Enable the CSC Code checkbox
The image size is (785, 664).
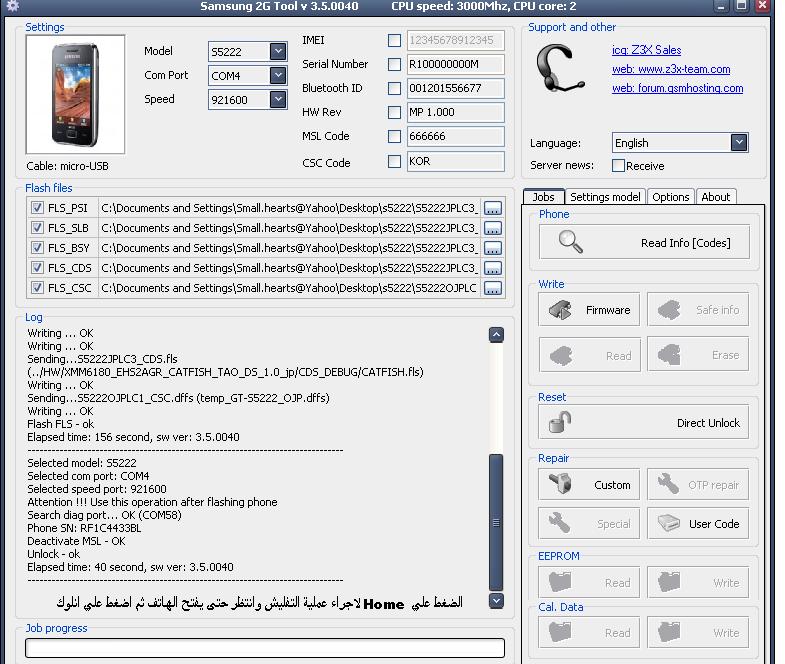[x=395, y=161]
